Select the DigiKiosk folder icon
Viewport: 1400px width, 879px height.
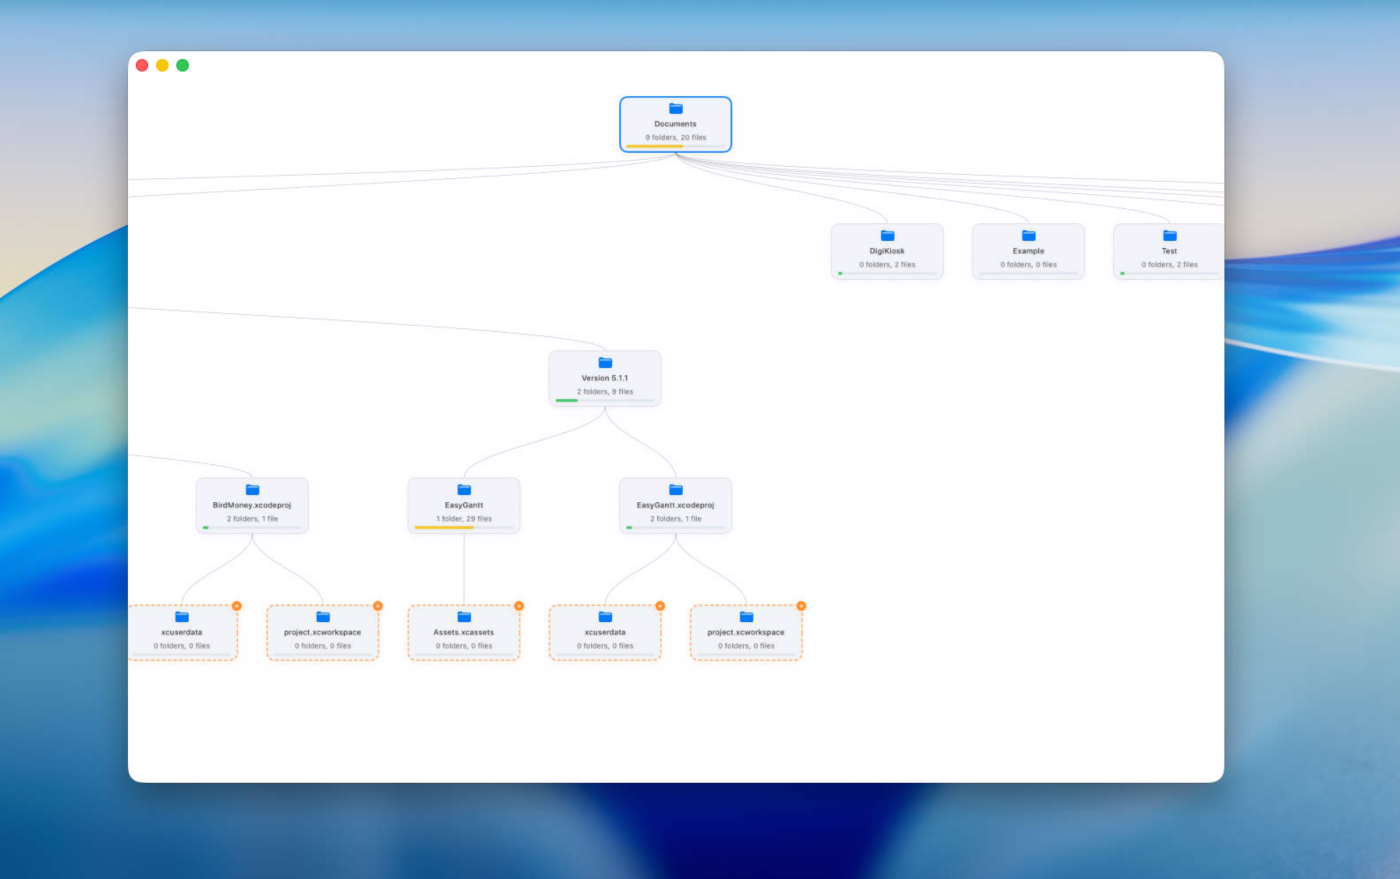pyautogui.click(x=887, y=235)
